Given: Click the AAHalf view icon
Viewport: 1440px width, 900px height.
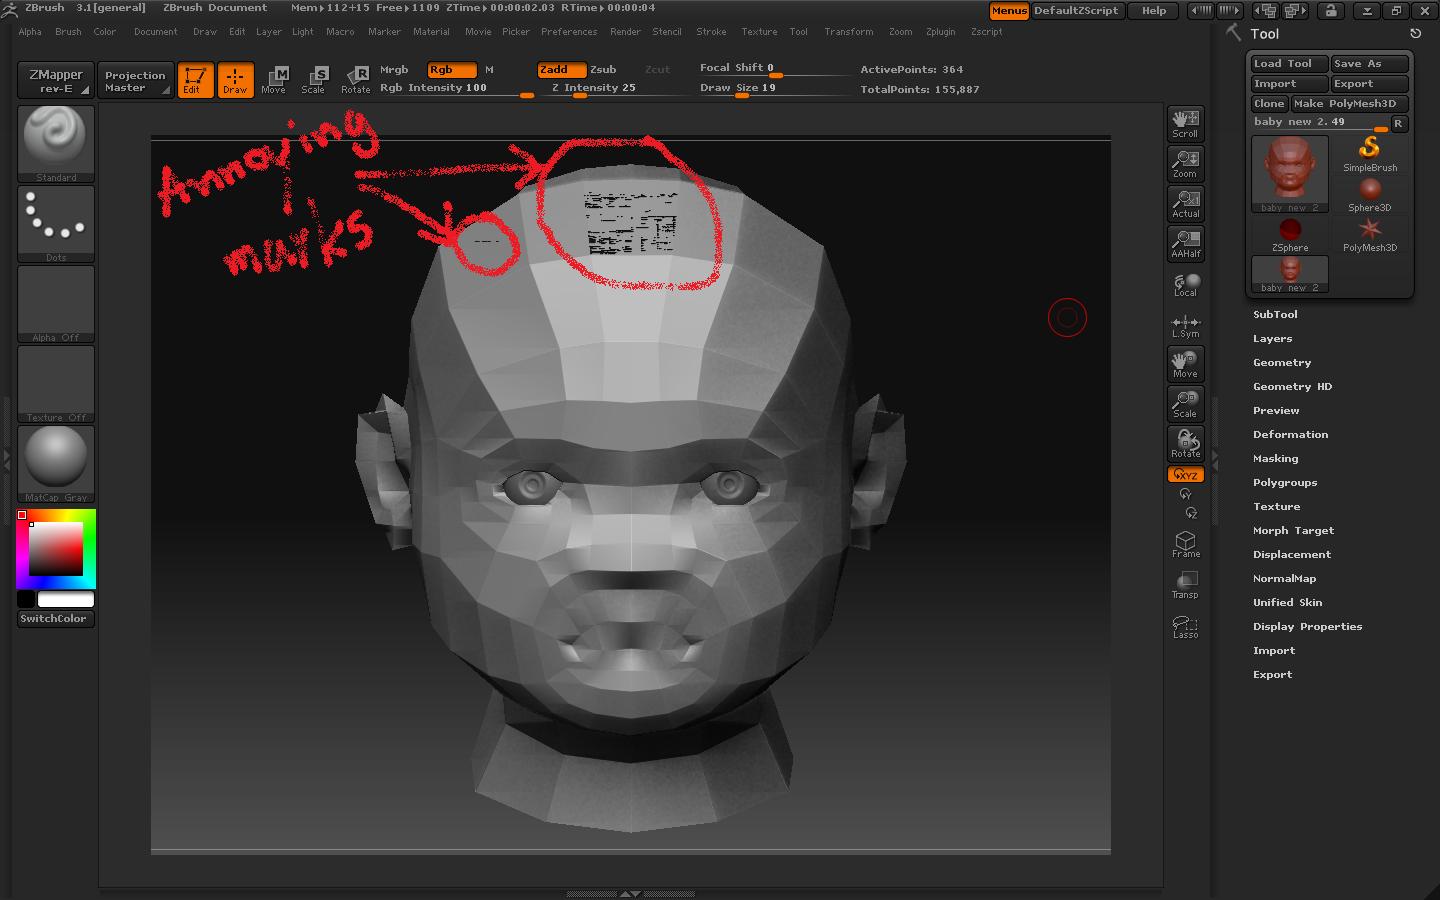Looking at the screenshot, I should tap(1185, 243).
